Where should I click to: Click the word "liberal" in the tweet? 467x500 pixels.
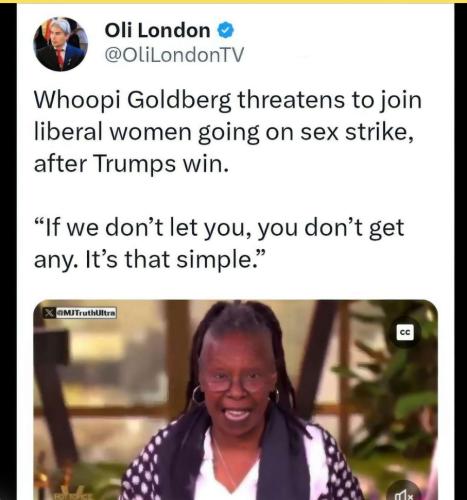[x=68, y=132]
